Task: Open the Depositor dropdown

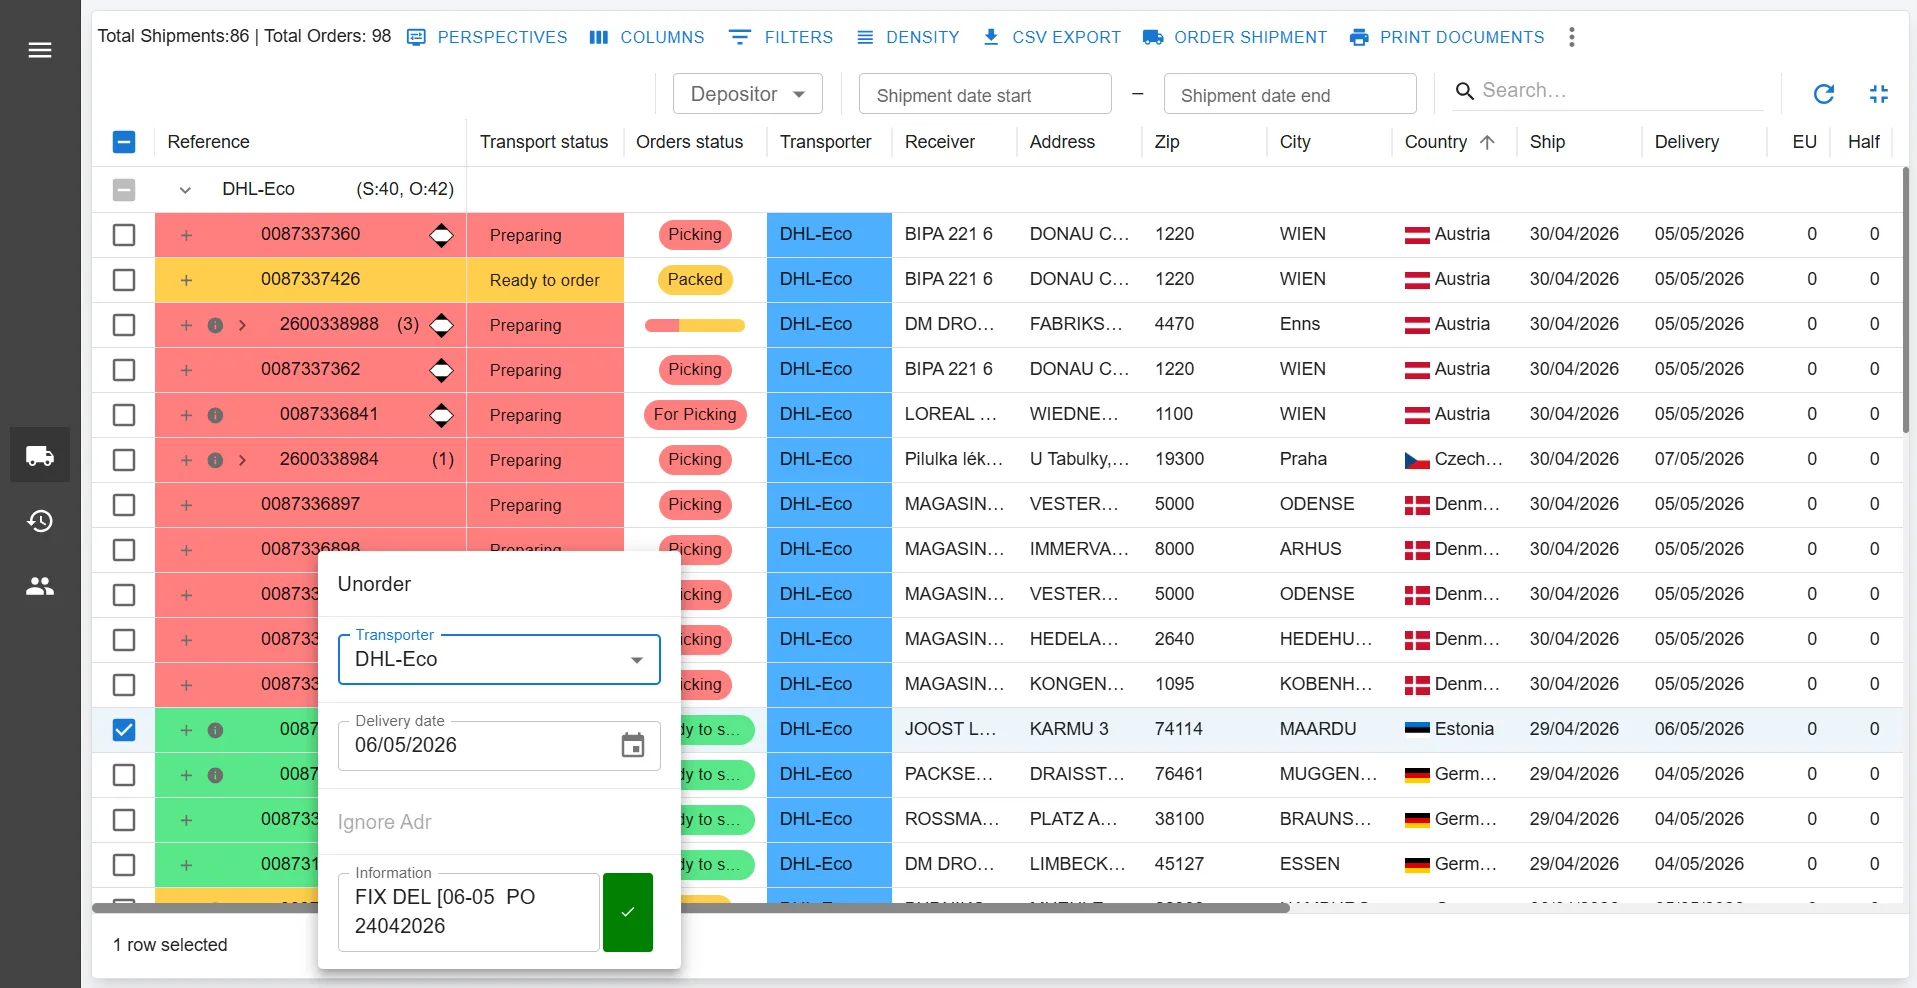Action: (x=748, y=94)
